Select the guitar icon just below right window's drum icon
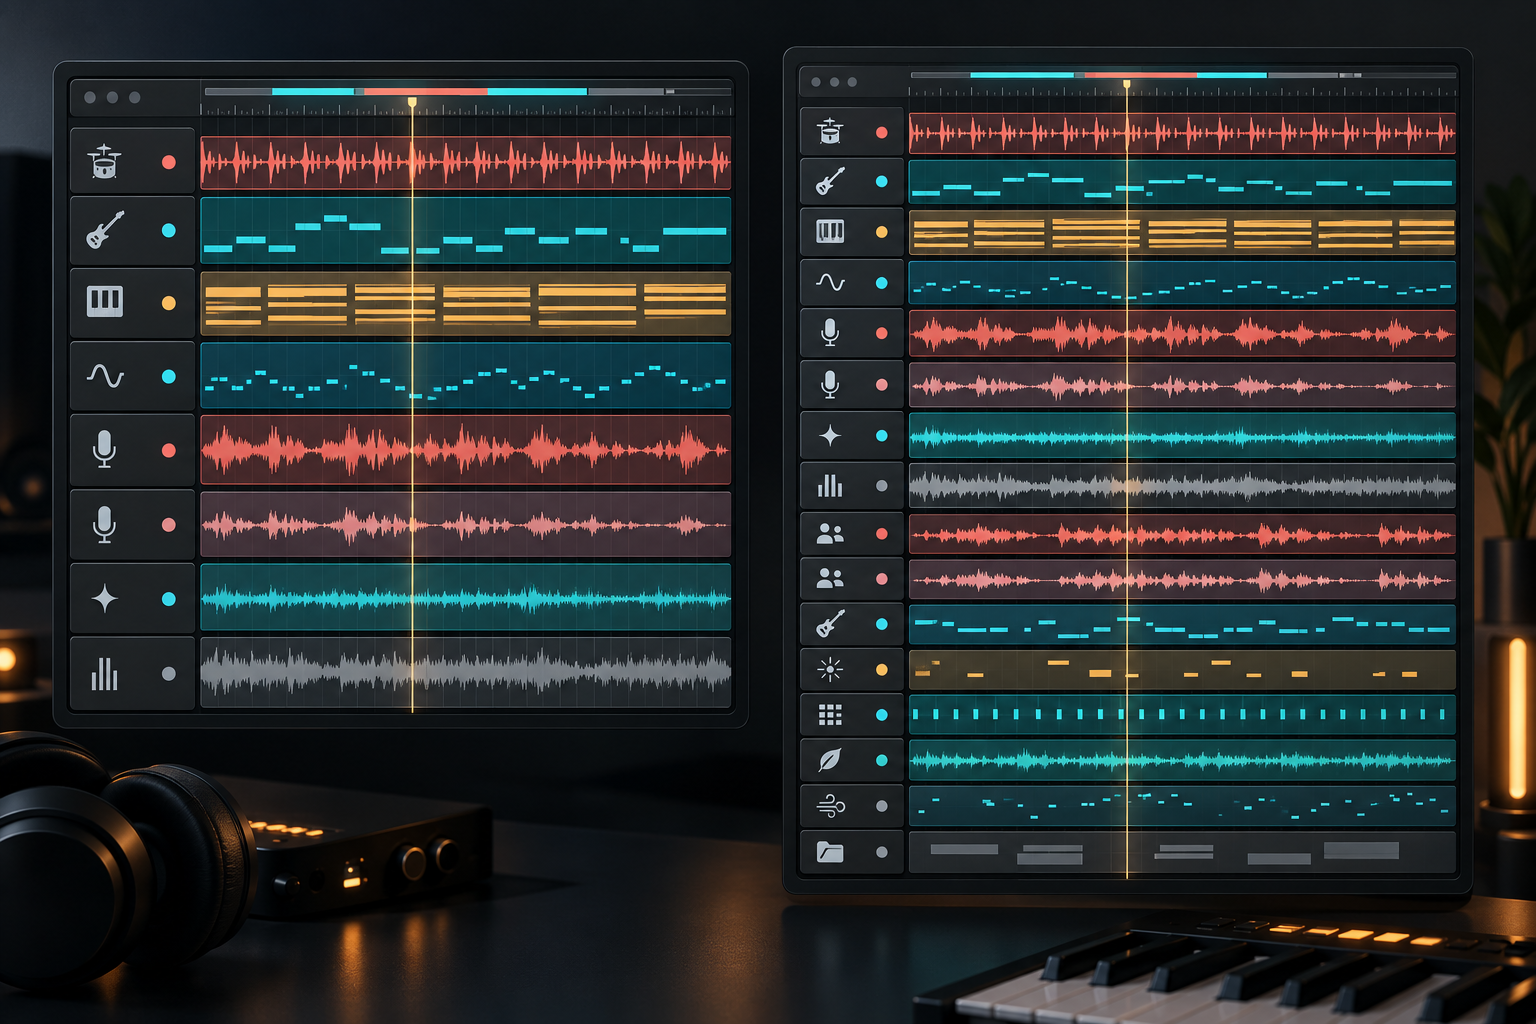The image size is (1536, 1024). coord(830,181)
